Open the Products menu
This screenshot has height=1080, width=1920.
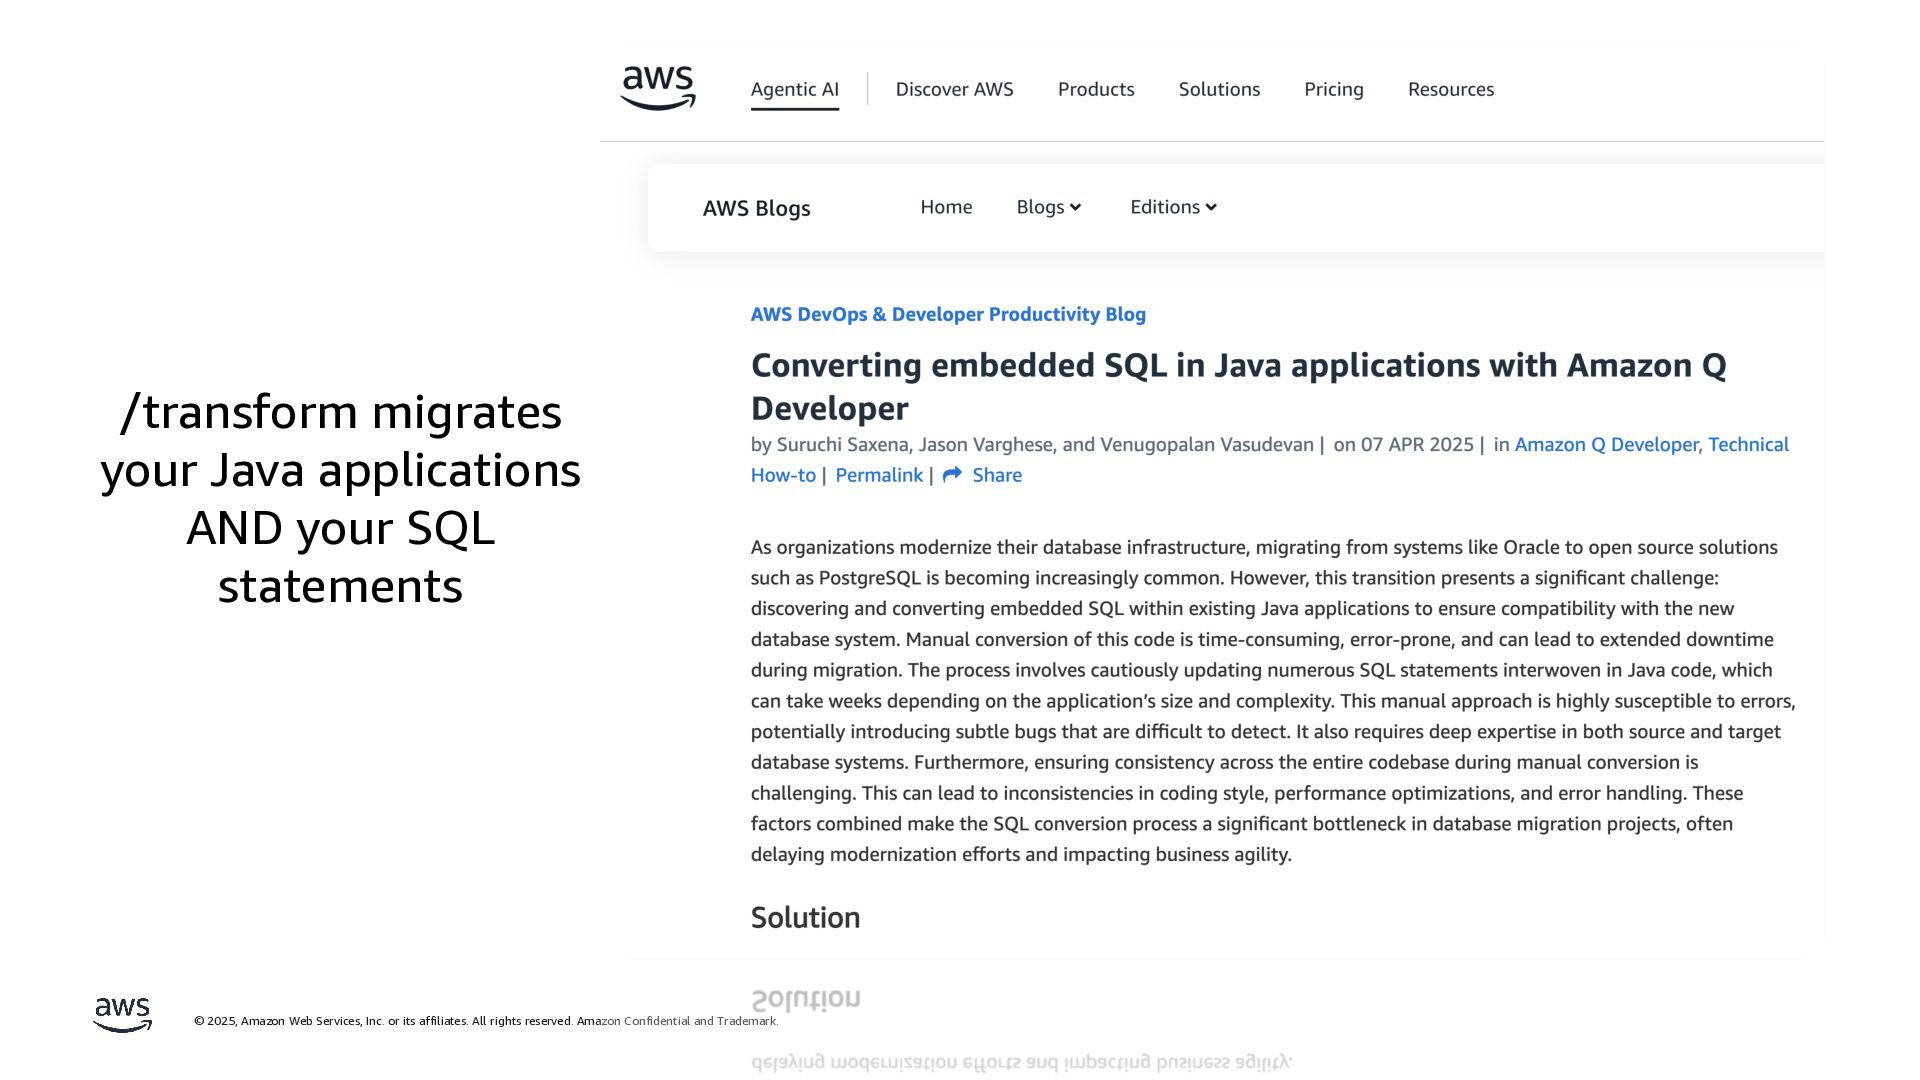[1096, 89]
